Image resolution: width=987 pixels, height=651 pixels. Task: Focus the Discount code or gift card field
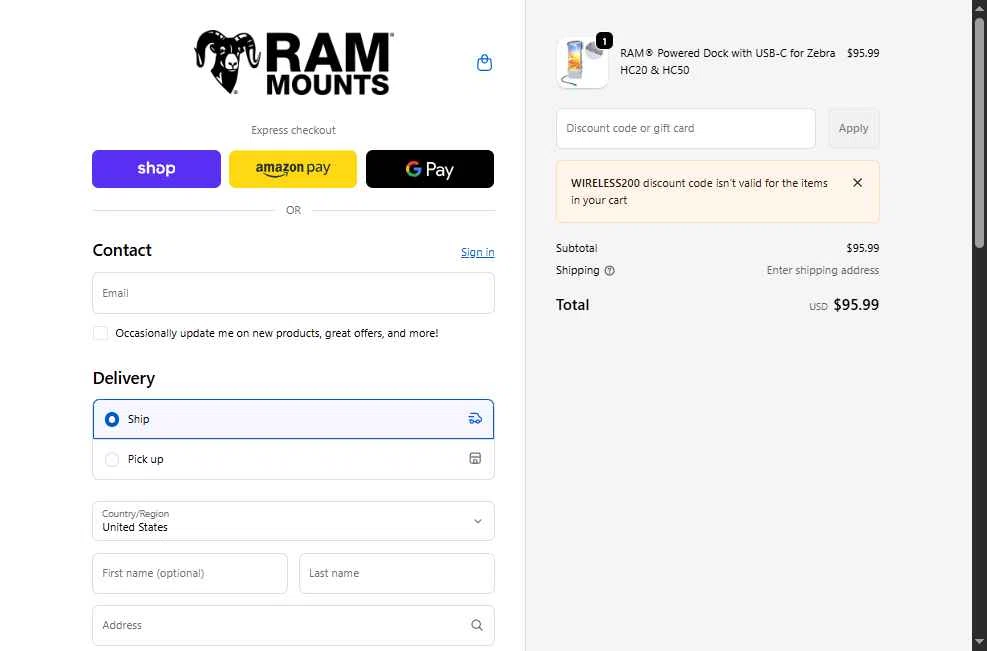point(685,128)
